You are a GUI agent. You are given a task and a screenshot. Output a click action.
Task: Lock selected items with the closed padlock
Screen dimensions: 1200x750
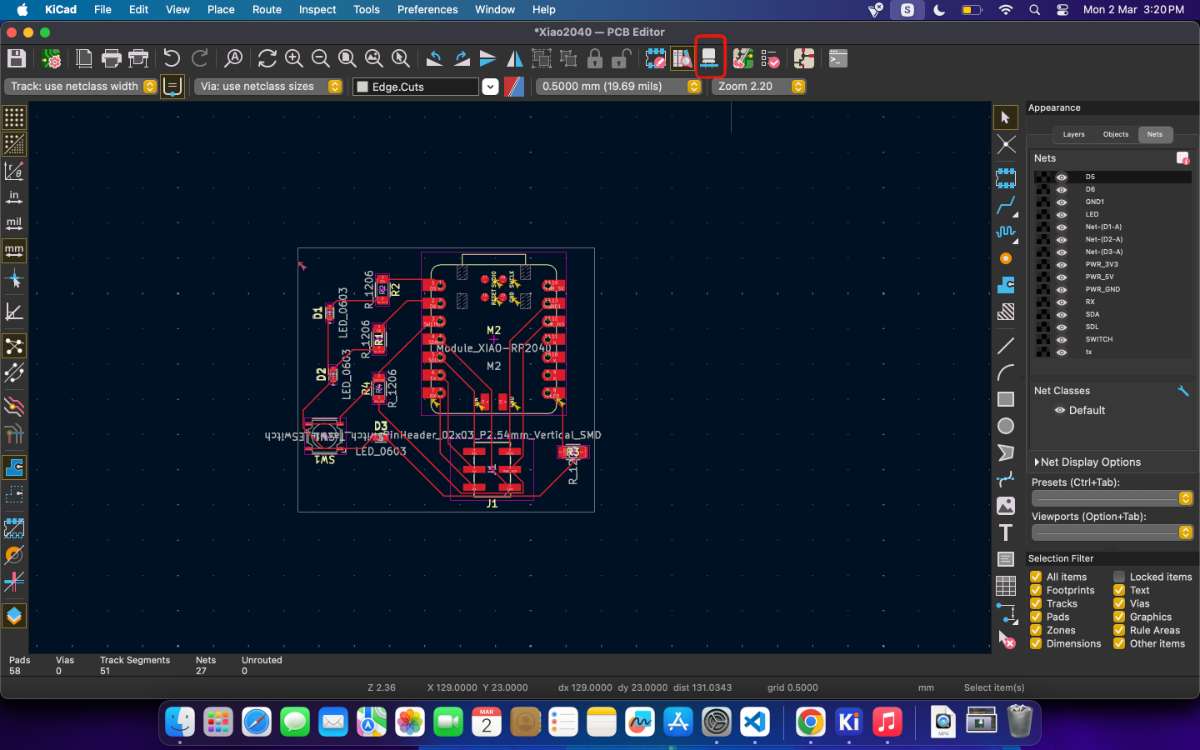595,59
